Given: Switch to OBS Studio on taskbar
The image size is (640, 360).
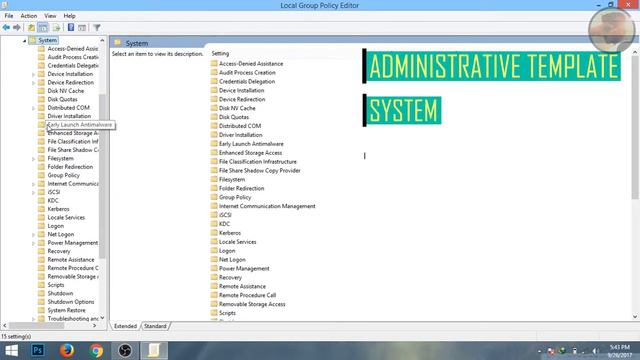Looking at the screenshot, I should pyautogui.click(x=125, y=351).
